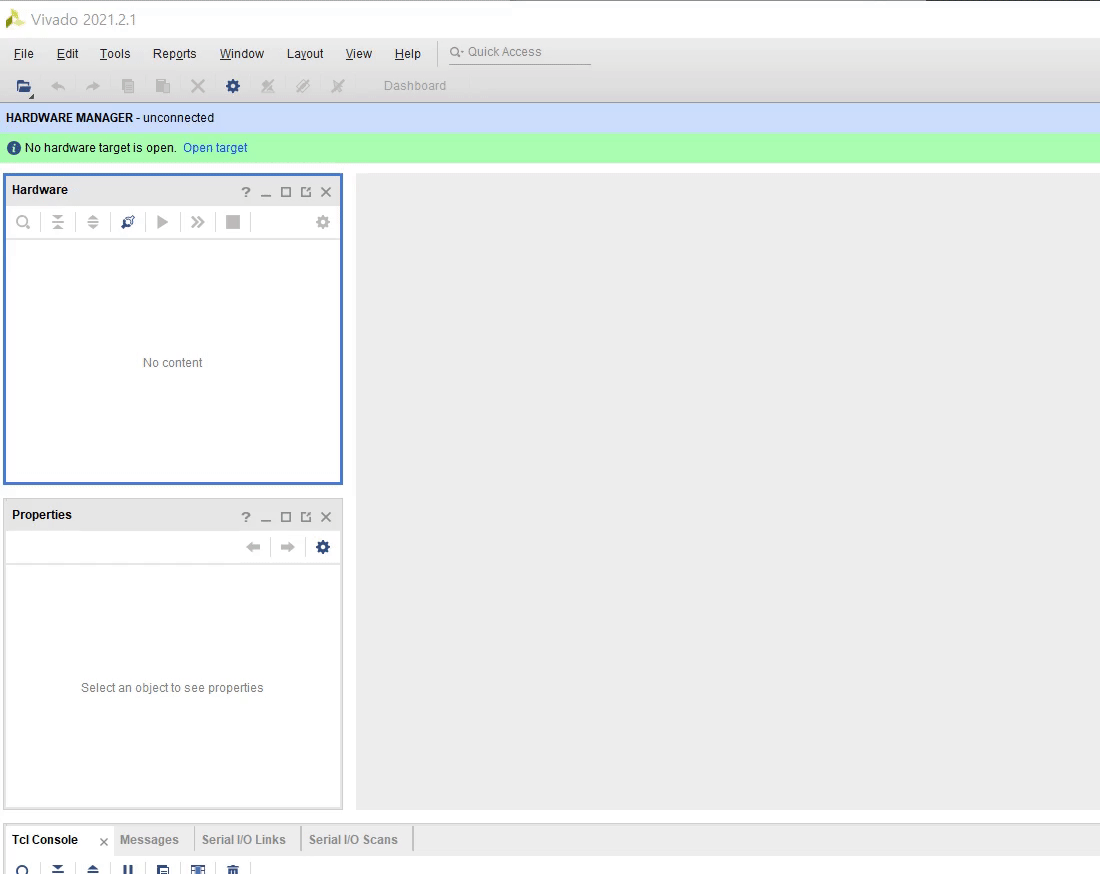Open the View menu
This screenshot has width=1100, height=874.
click(358, 54)
